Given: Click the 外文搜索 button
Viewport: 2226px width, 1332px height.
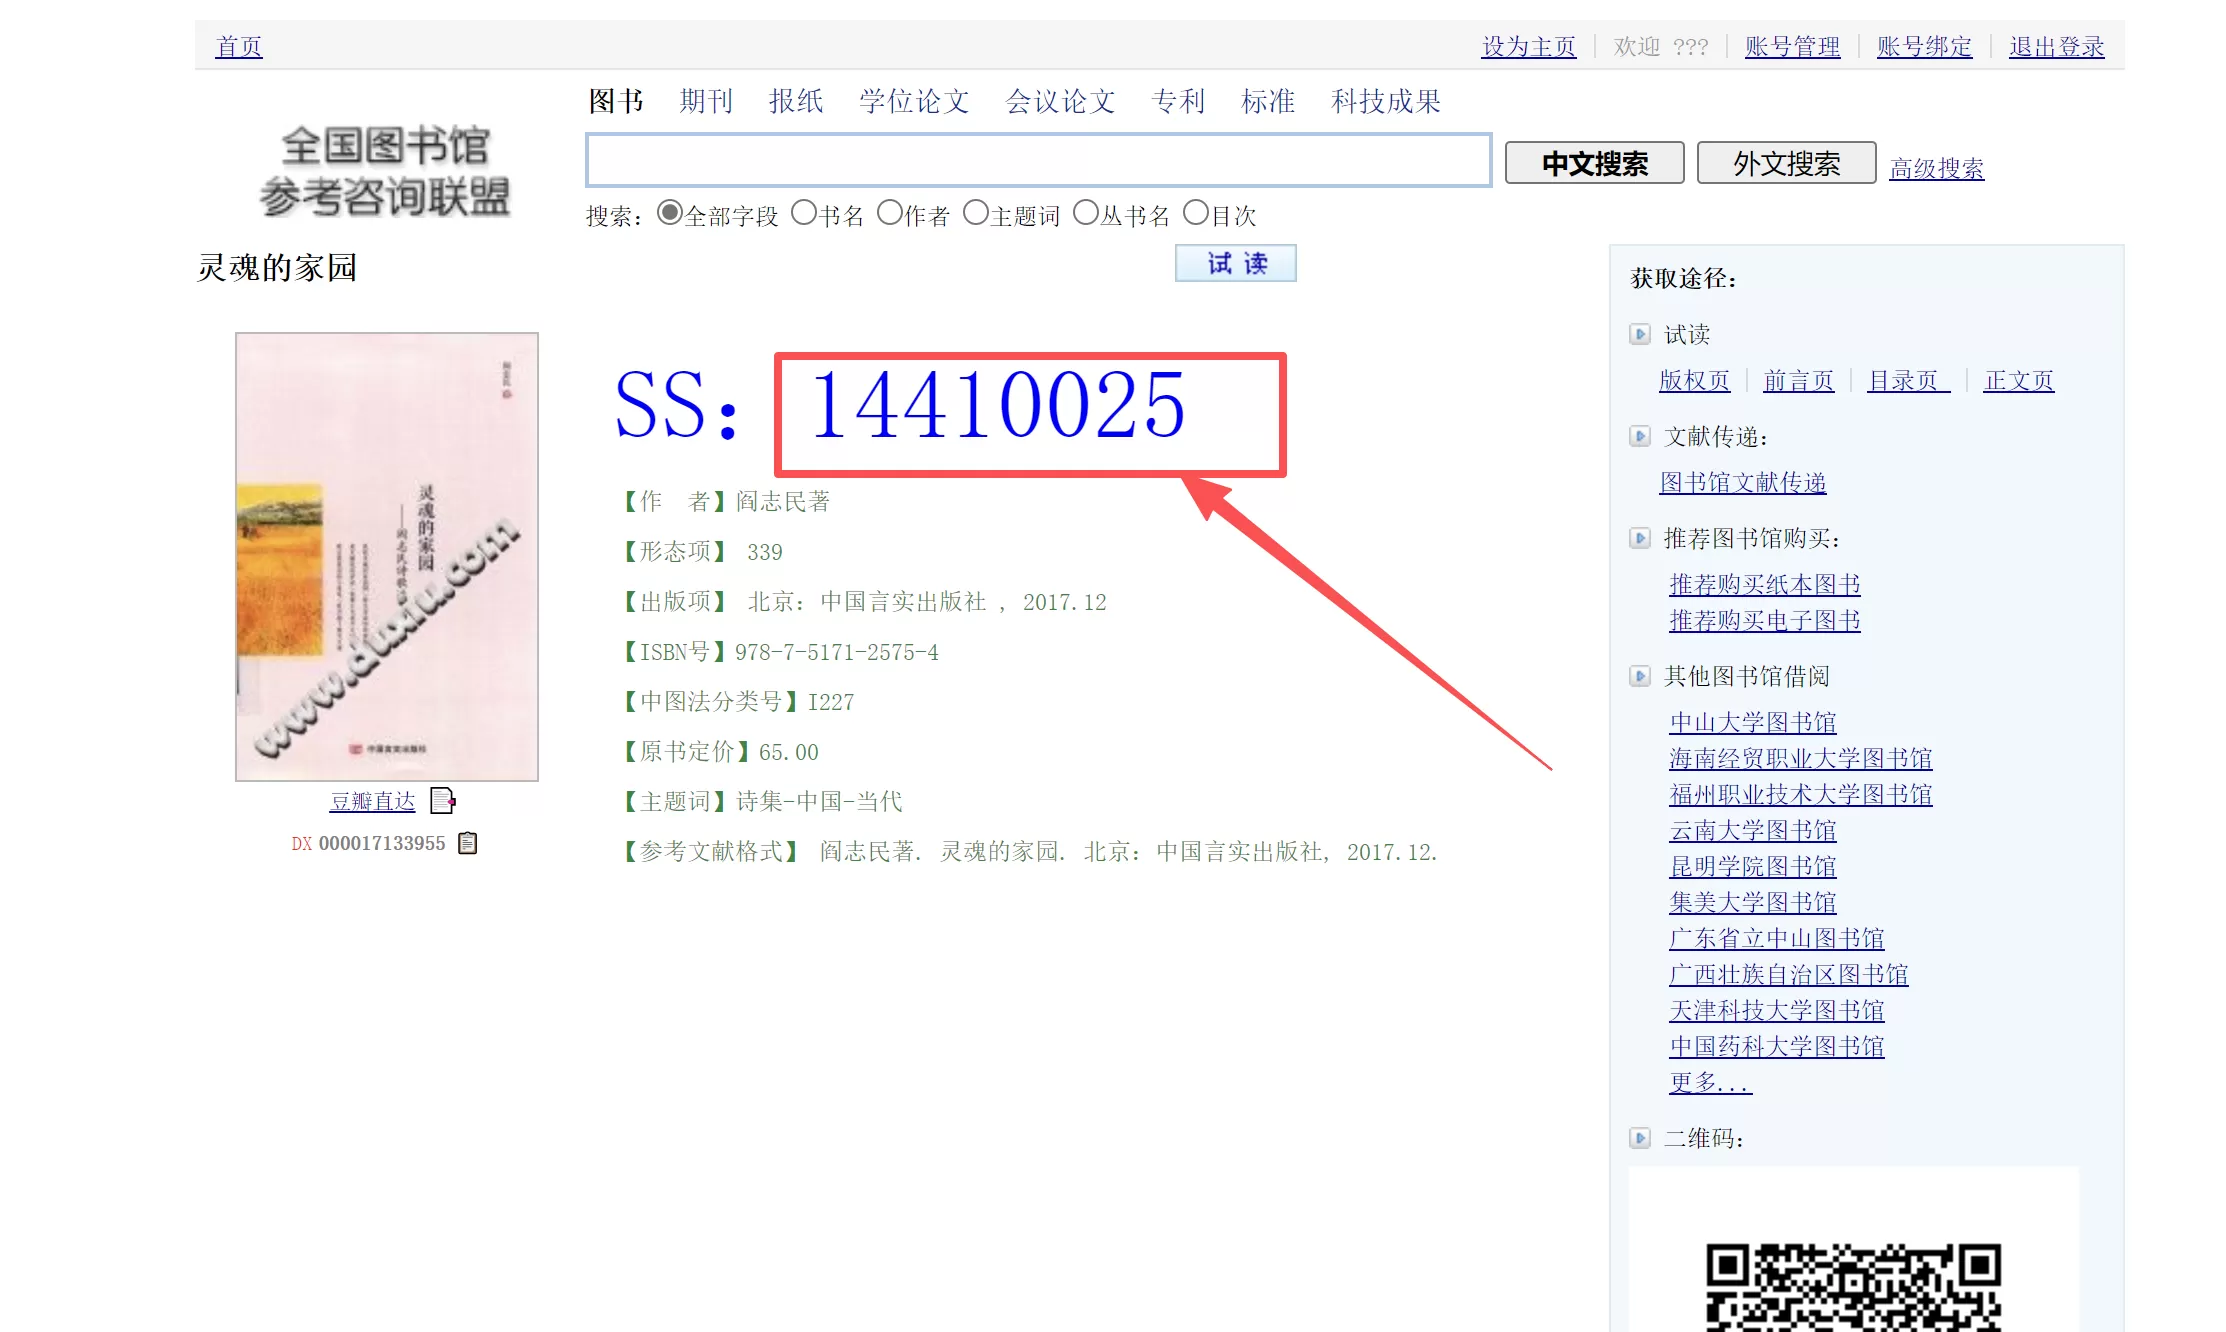Looking at the screenshot, I should (1787, 163).
